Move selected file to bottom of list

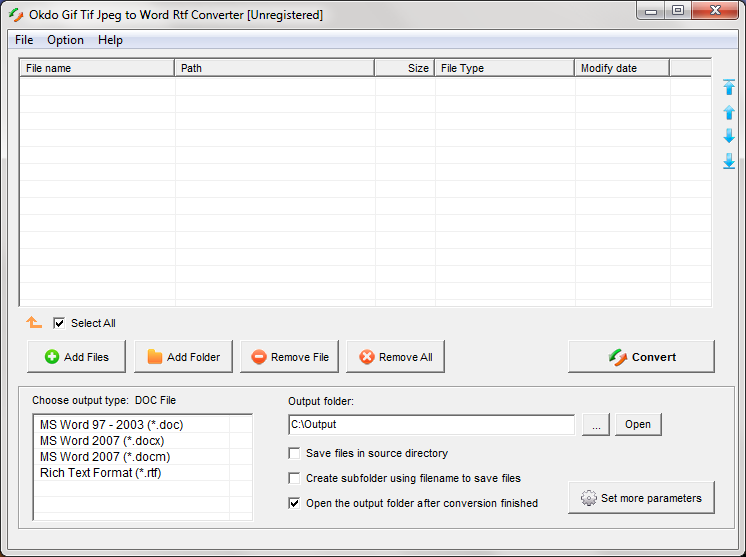pos(729,161)
